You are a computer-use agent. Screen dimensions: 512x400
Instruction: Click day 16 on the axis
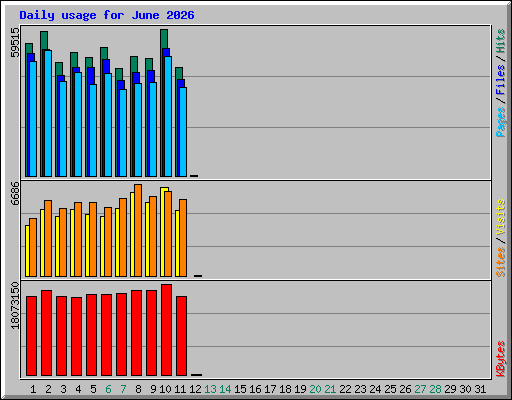pos(255,389)
